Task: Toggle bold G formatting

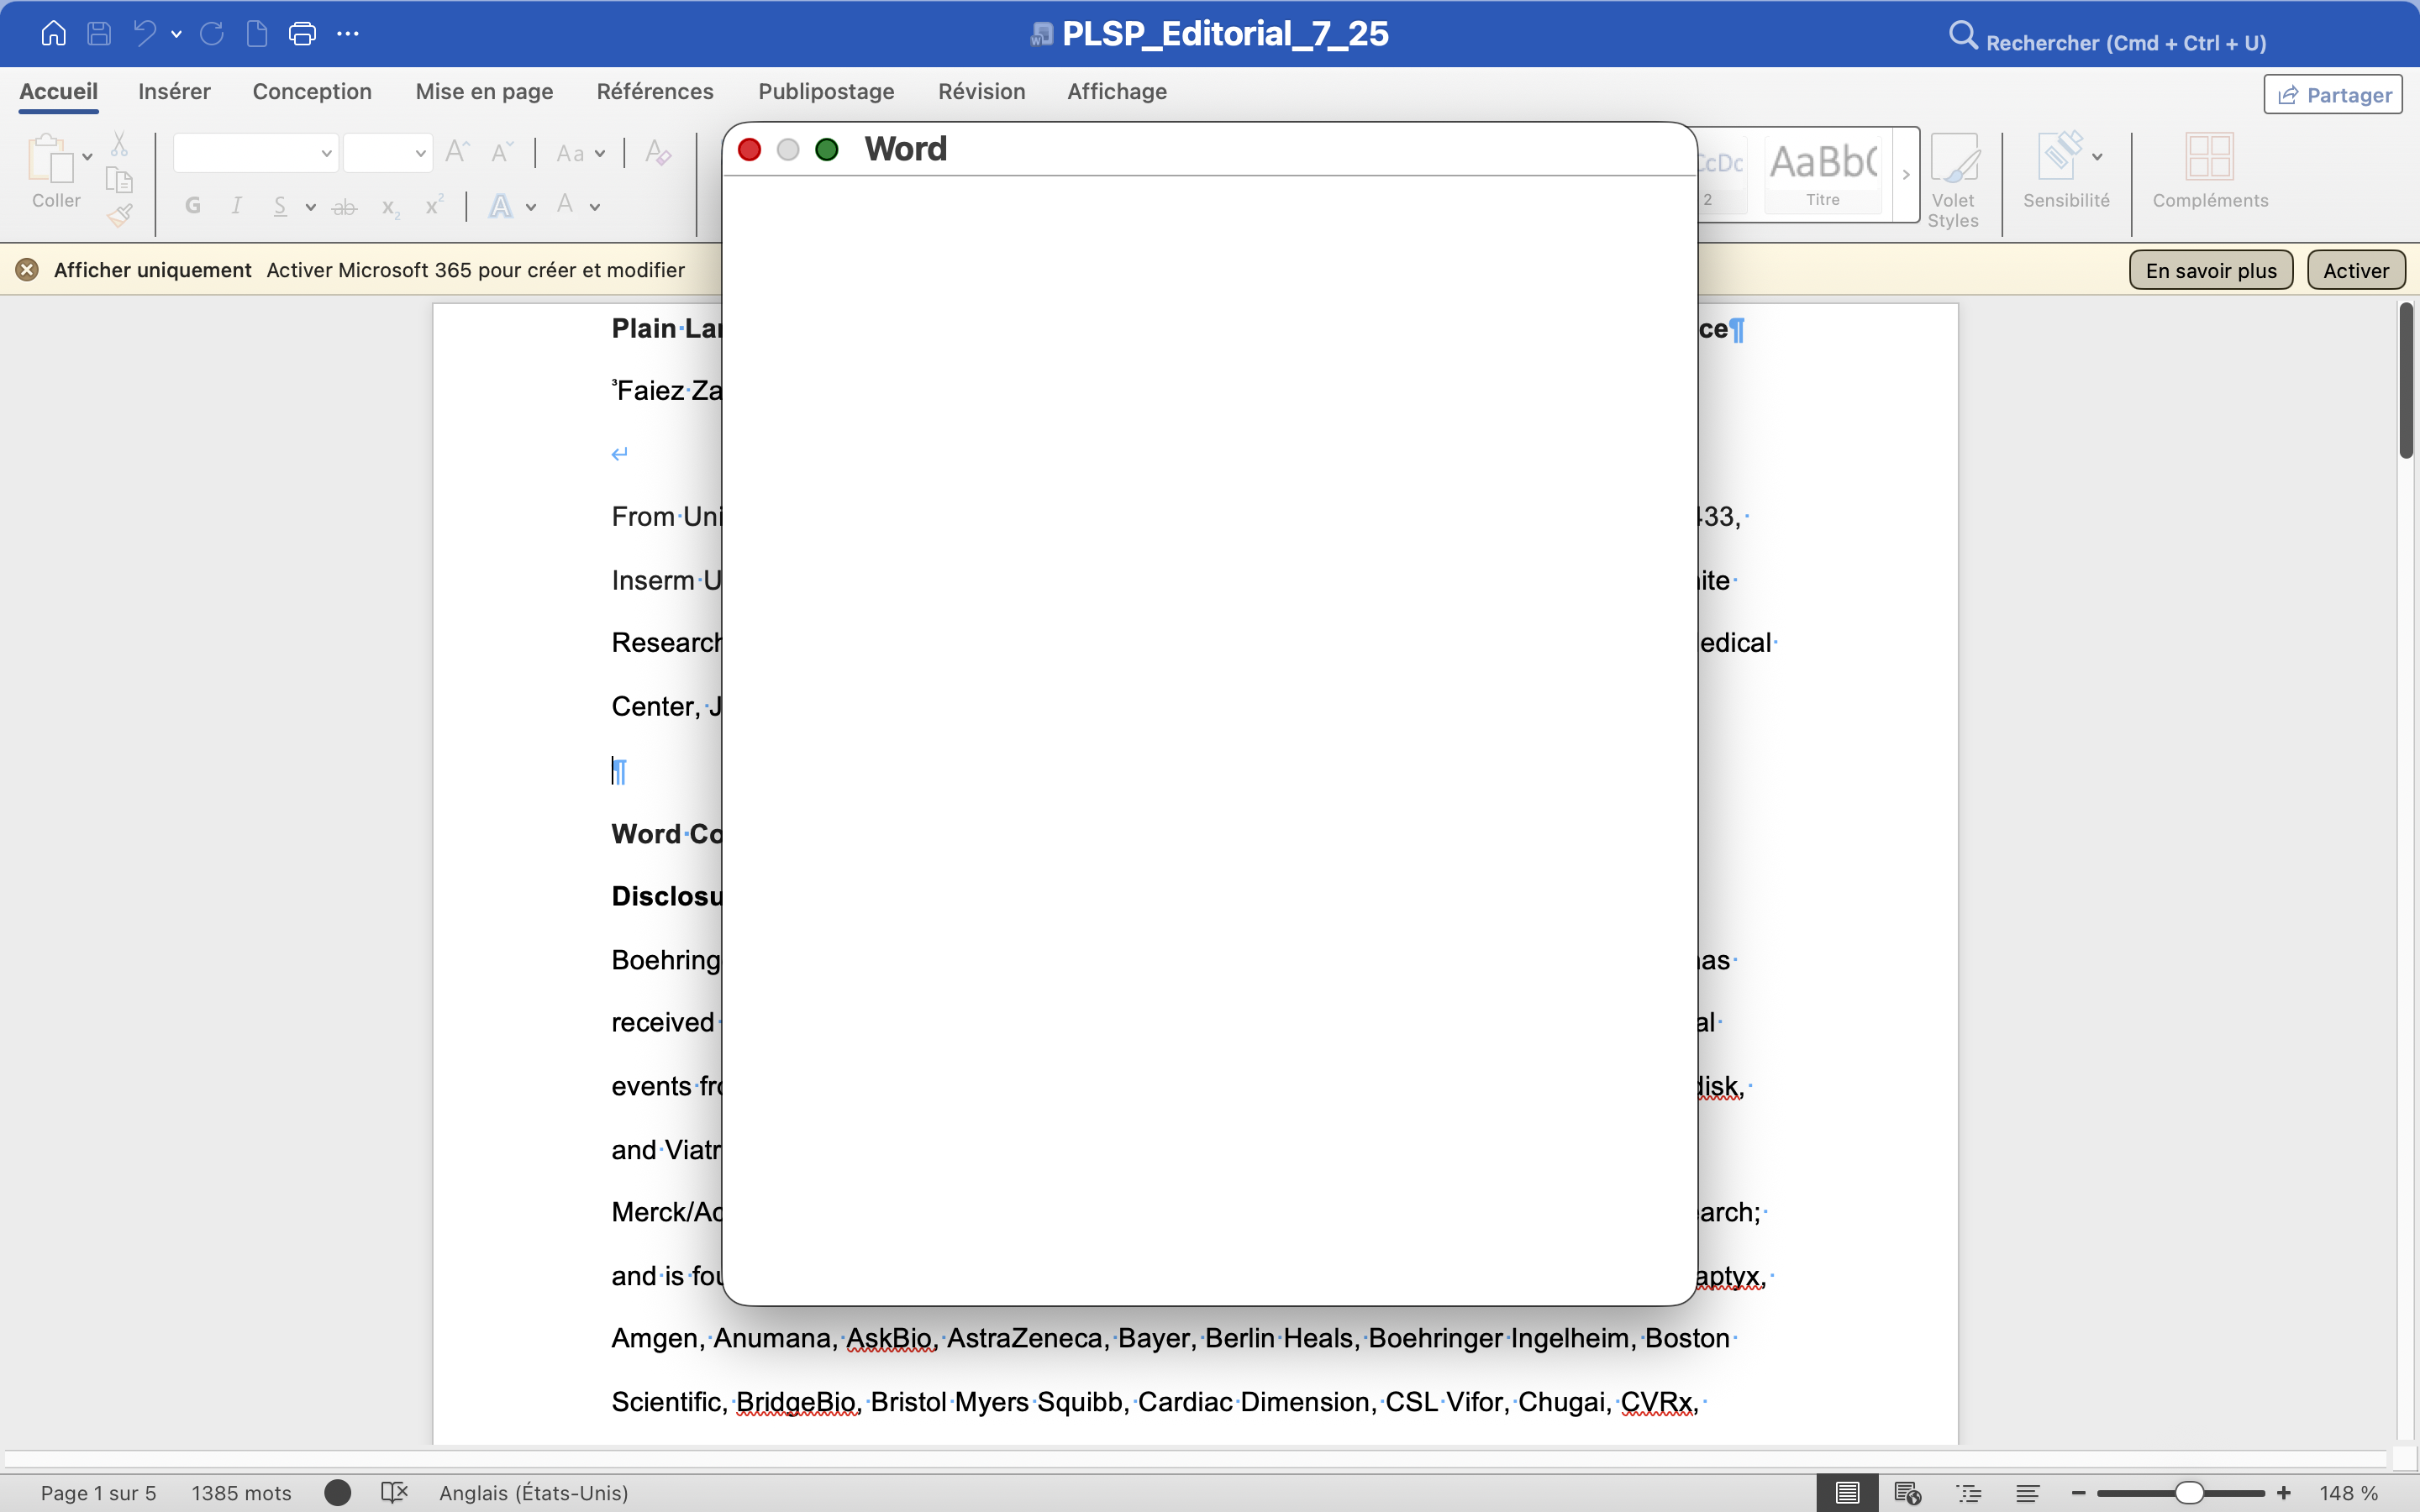Action: (x=193, y=206)
